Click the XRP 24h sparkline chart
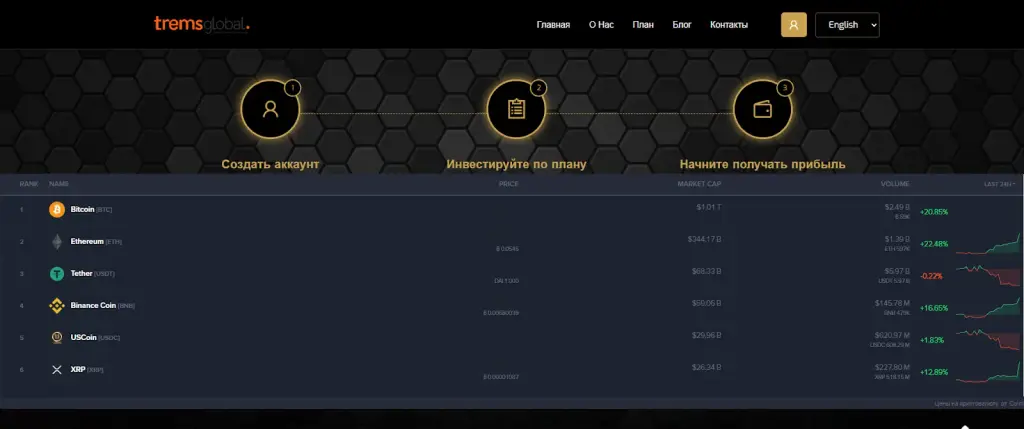 pos(987,372)
